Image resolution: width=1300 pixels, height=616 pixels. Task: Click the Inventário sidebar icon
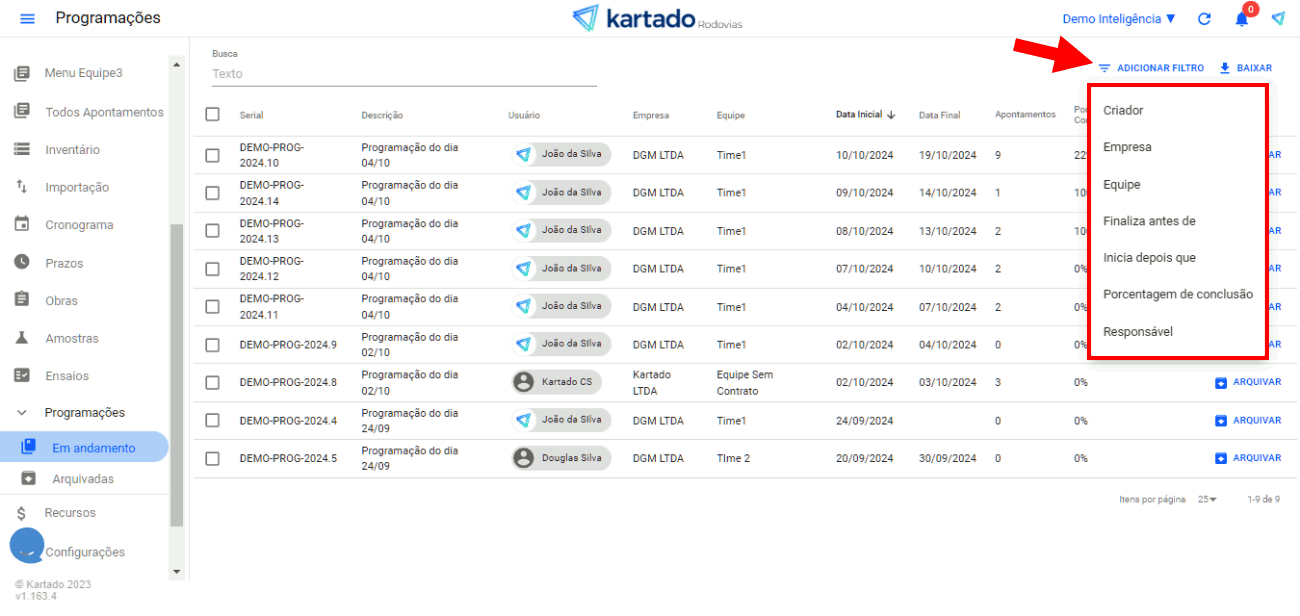(21, 150)
